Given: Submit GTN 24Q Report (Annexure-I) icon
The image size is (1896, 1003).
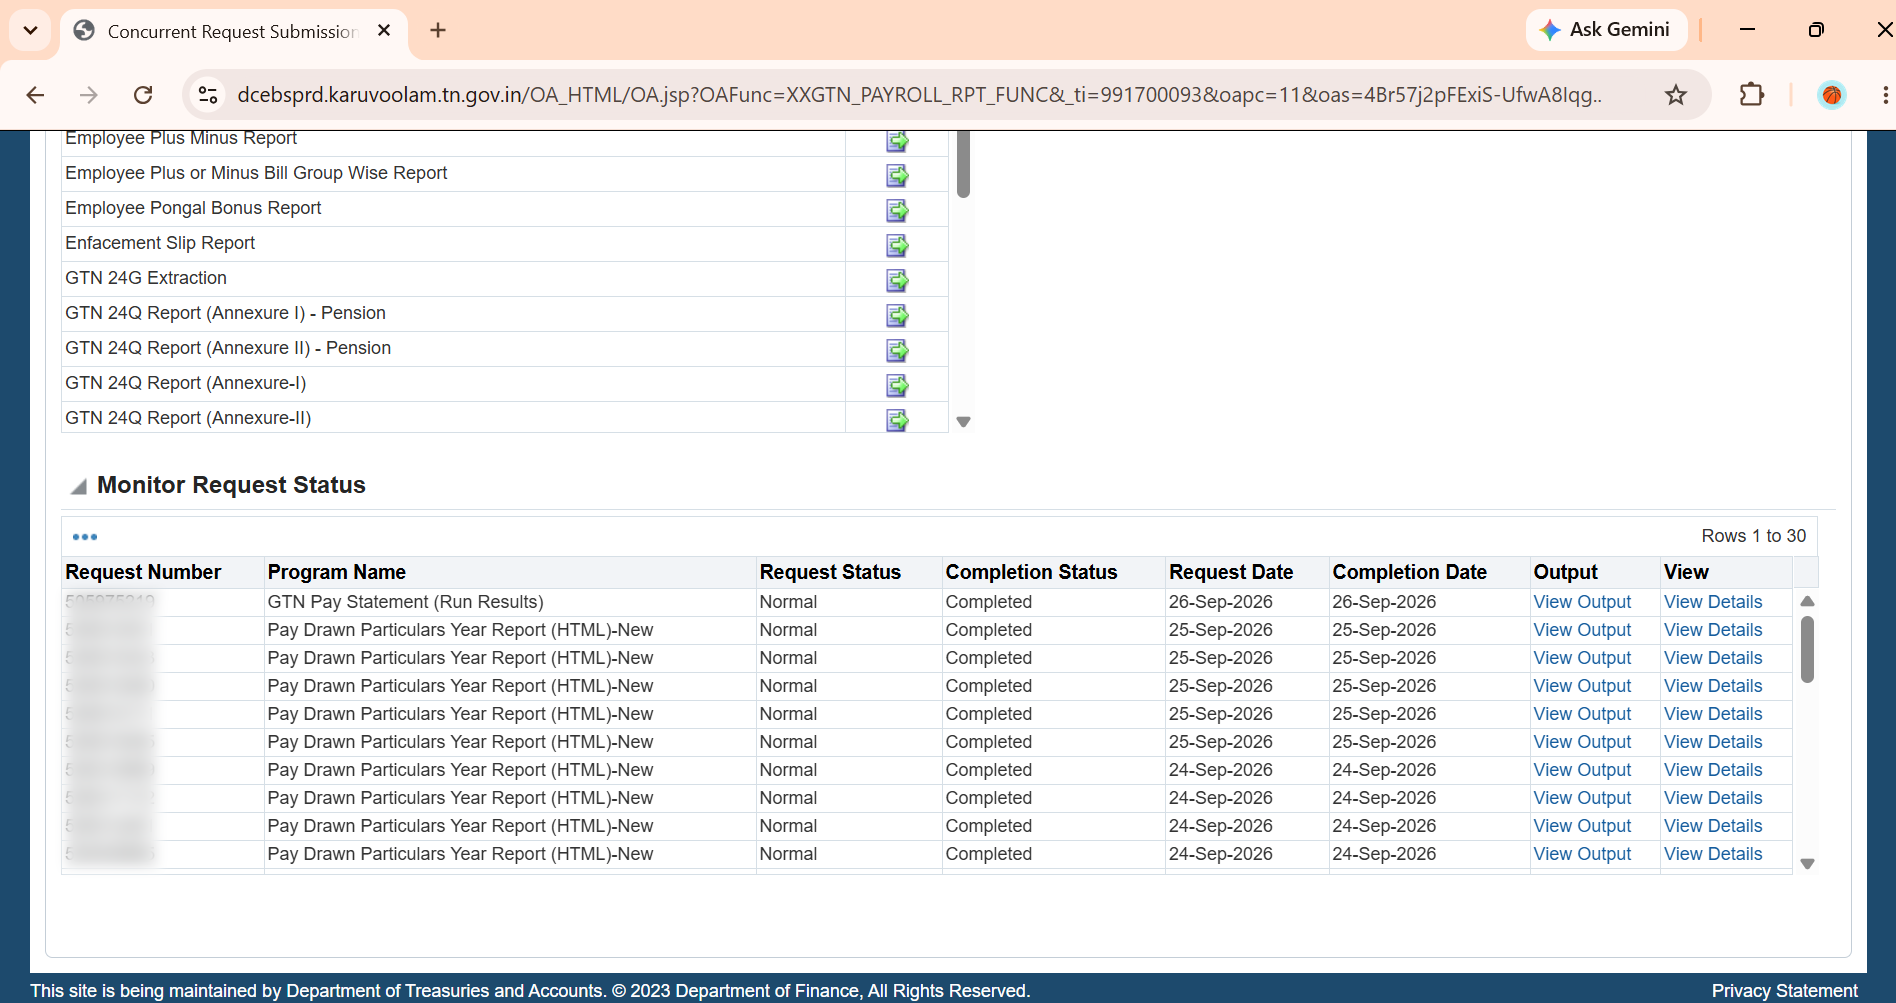Looking at the screenshot, I should pos(897,385).
